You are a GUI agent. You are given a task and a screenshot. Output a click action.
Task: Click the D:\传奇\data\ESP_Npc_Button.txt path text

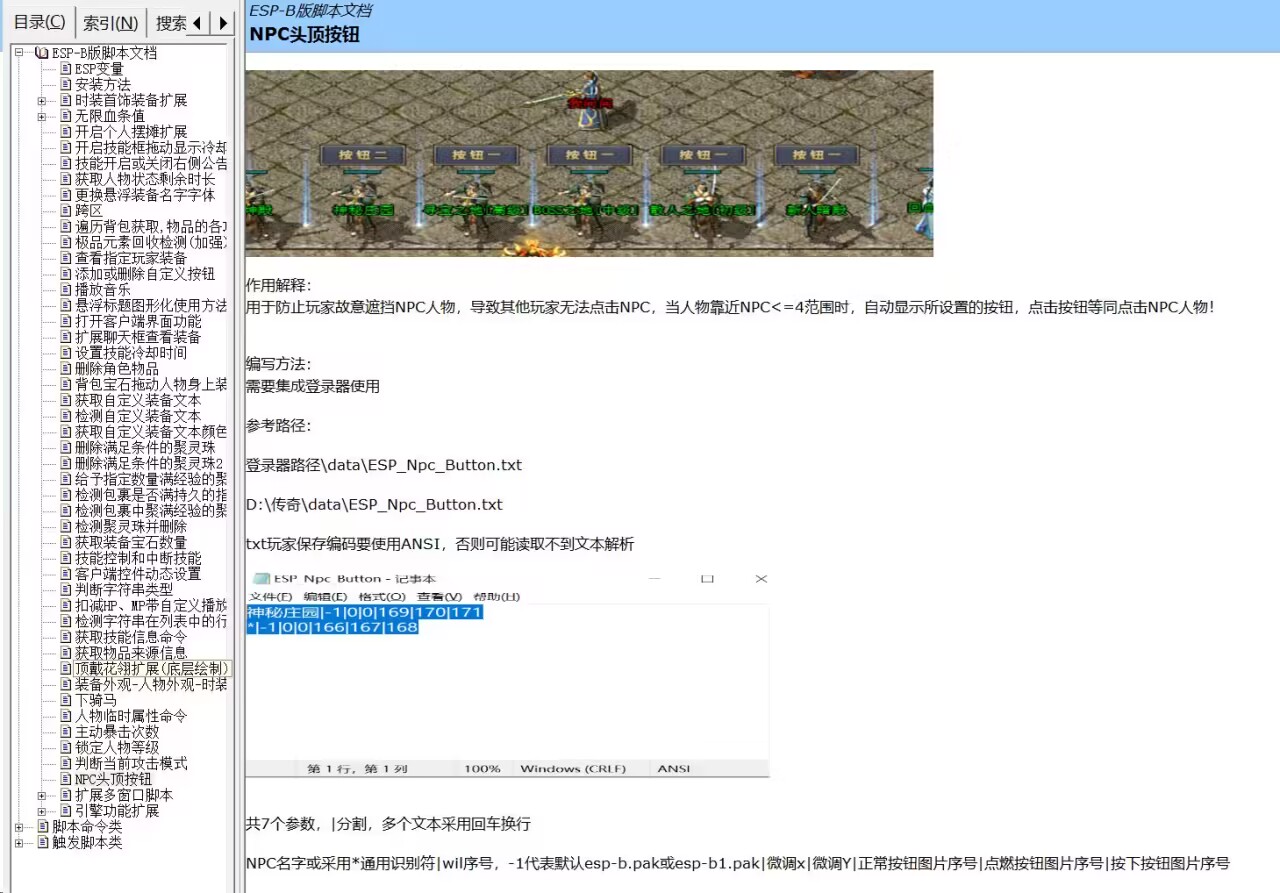pyautogui.click(x=374, y=505)
